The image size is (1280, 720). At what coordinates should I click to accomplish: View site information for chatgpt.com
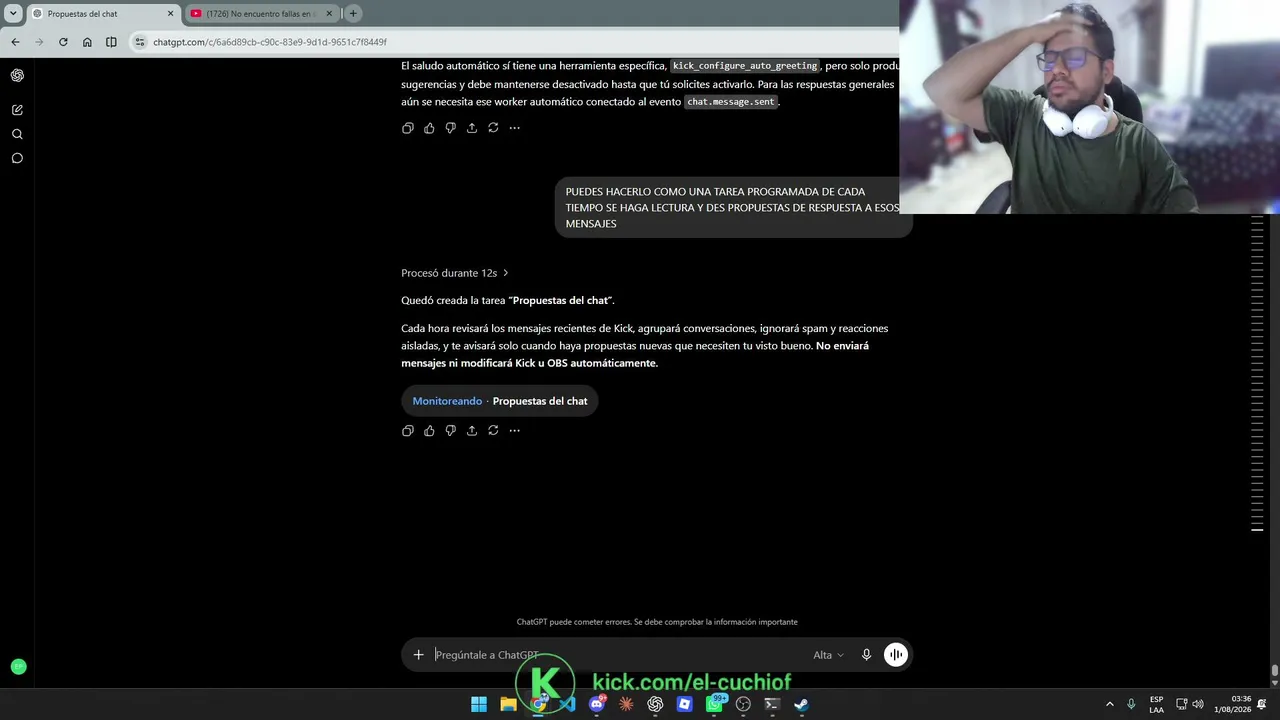point(140,42)
